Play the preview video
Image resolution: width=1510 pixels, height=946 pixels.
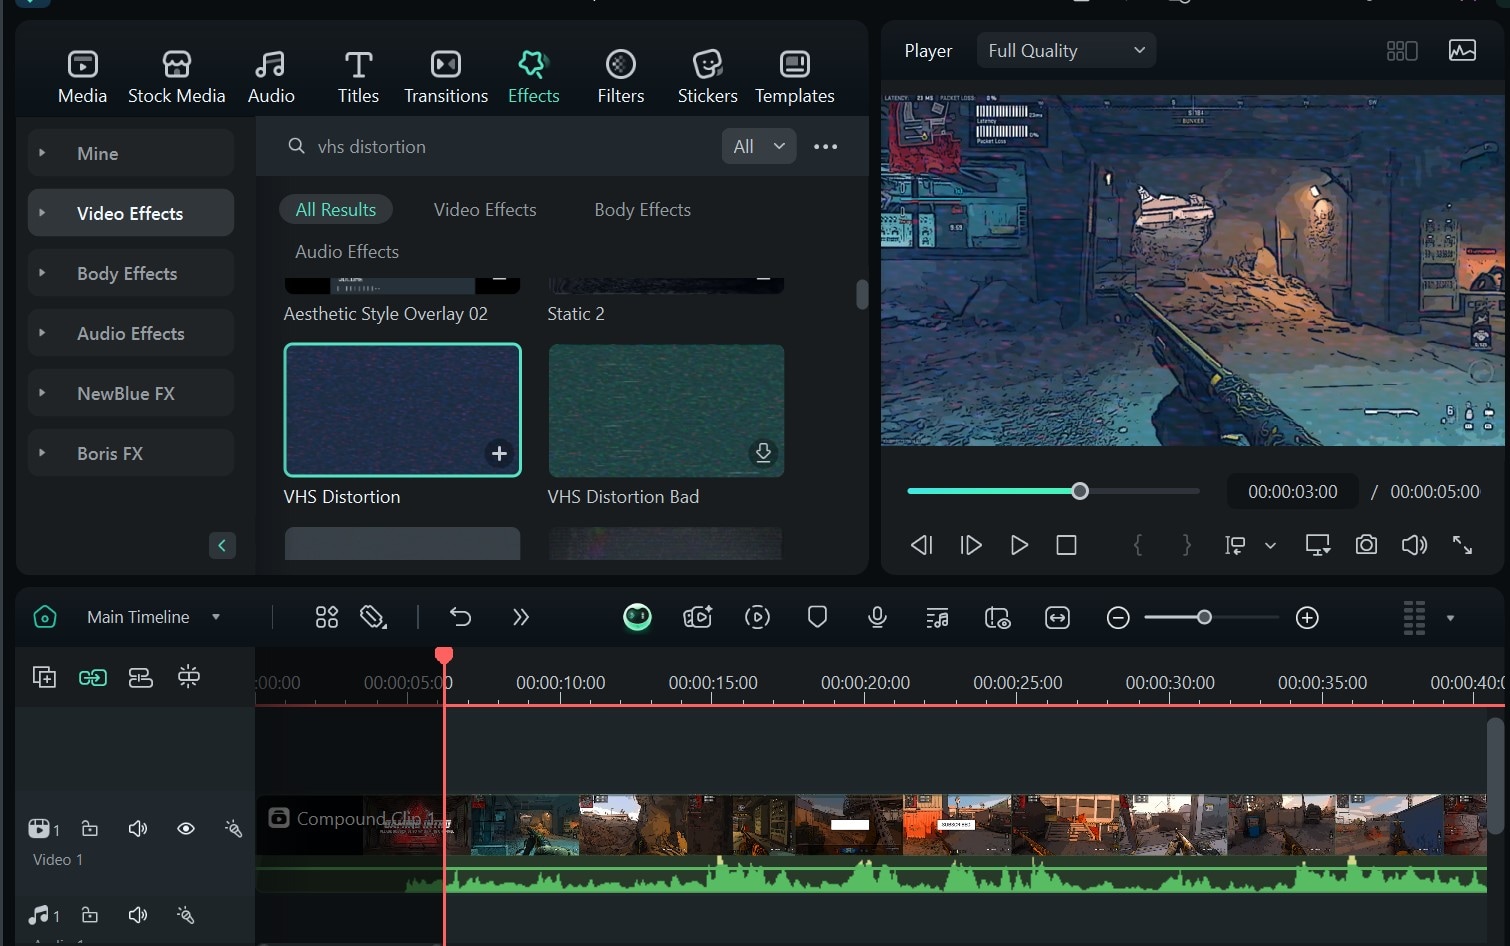tap(1019, 545)
